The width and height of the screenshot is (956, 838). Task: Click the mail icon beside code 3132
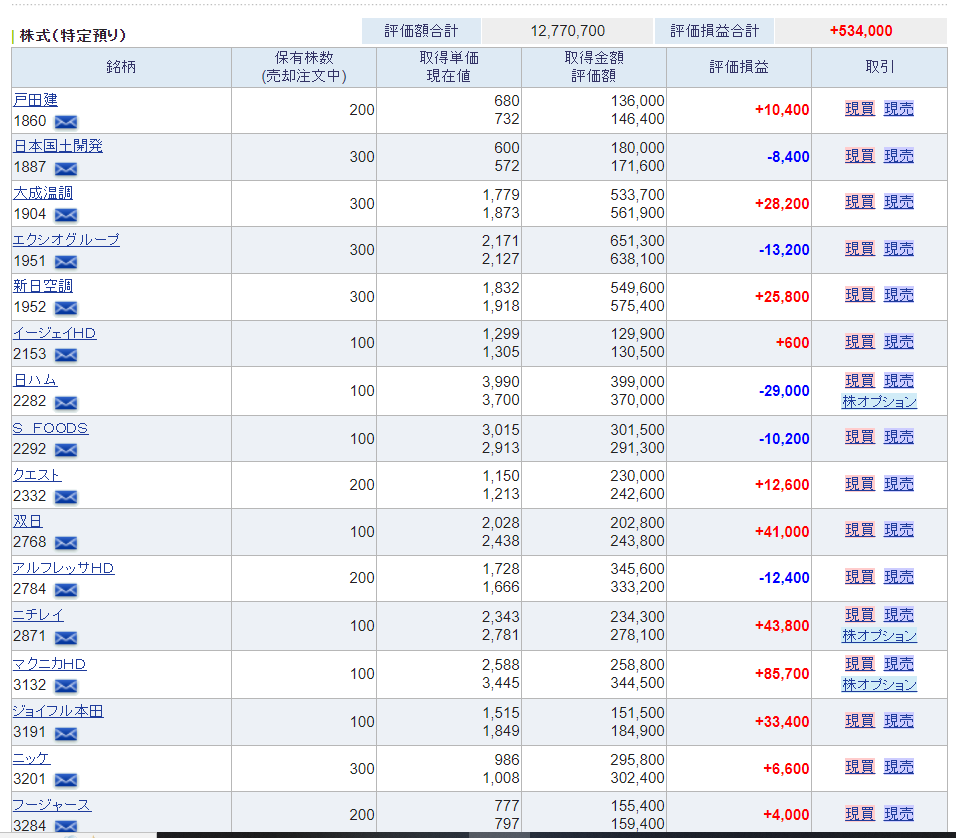66,686
